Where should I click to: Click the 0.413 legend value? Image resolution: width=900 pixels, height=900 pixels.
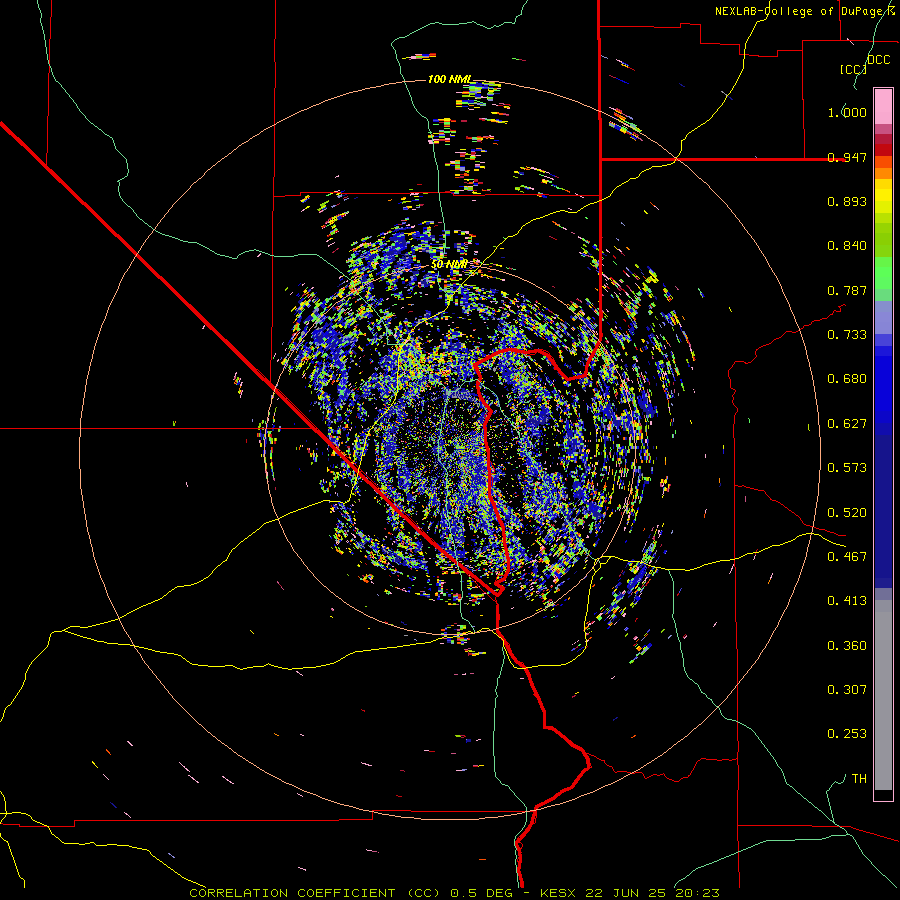coord(847,601)
